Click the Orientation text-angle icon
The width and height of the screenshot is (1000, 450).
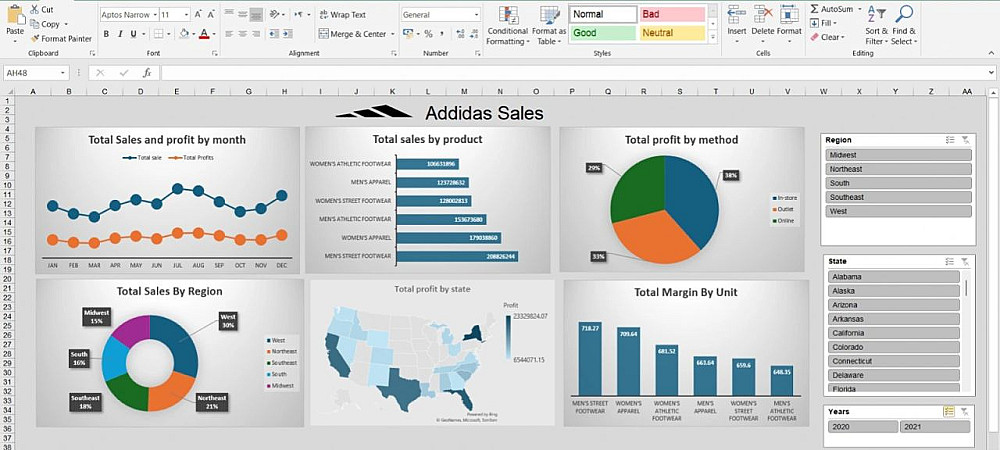pyautogui.click(x=275, y=14)
